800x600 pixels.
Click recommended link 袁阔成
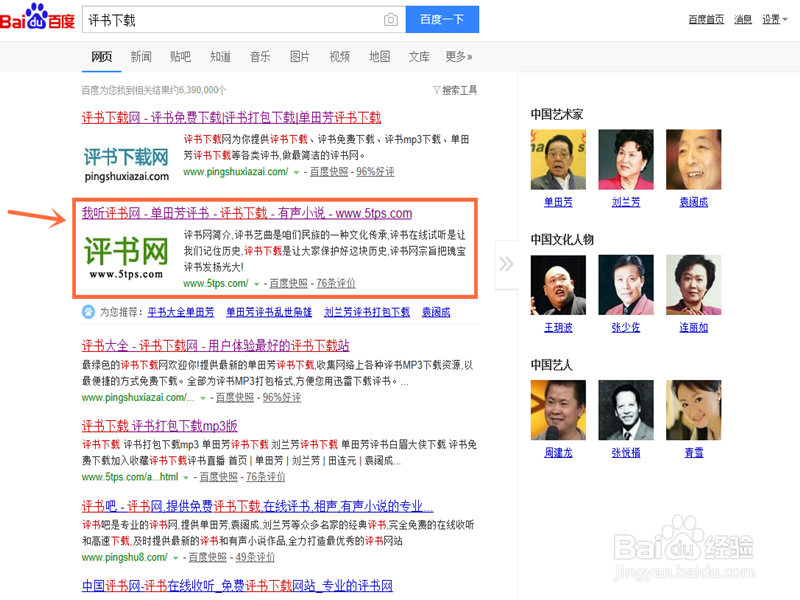[x=436, y=312]
